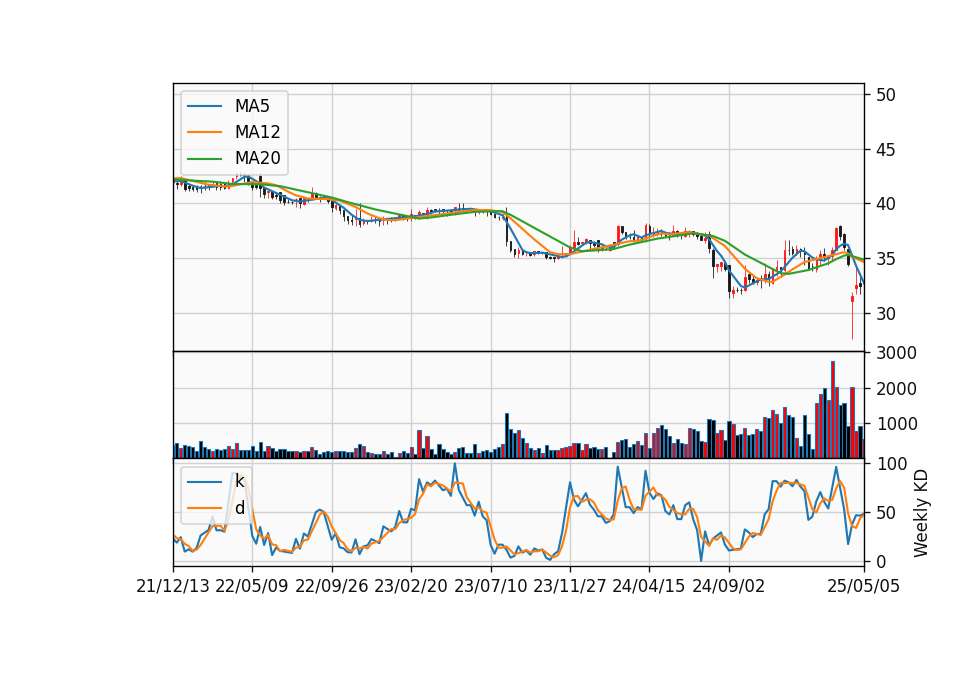Click the 23/02/20 date label
Viewport: 960px width, 690px height.
(411, 587)
